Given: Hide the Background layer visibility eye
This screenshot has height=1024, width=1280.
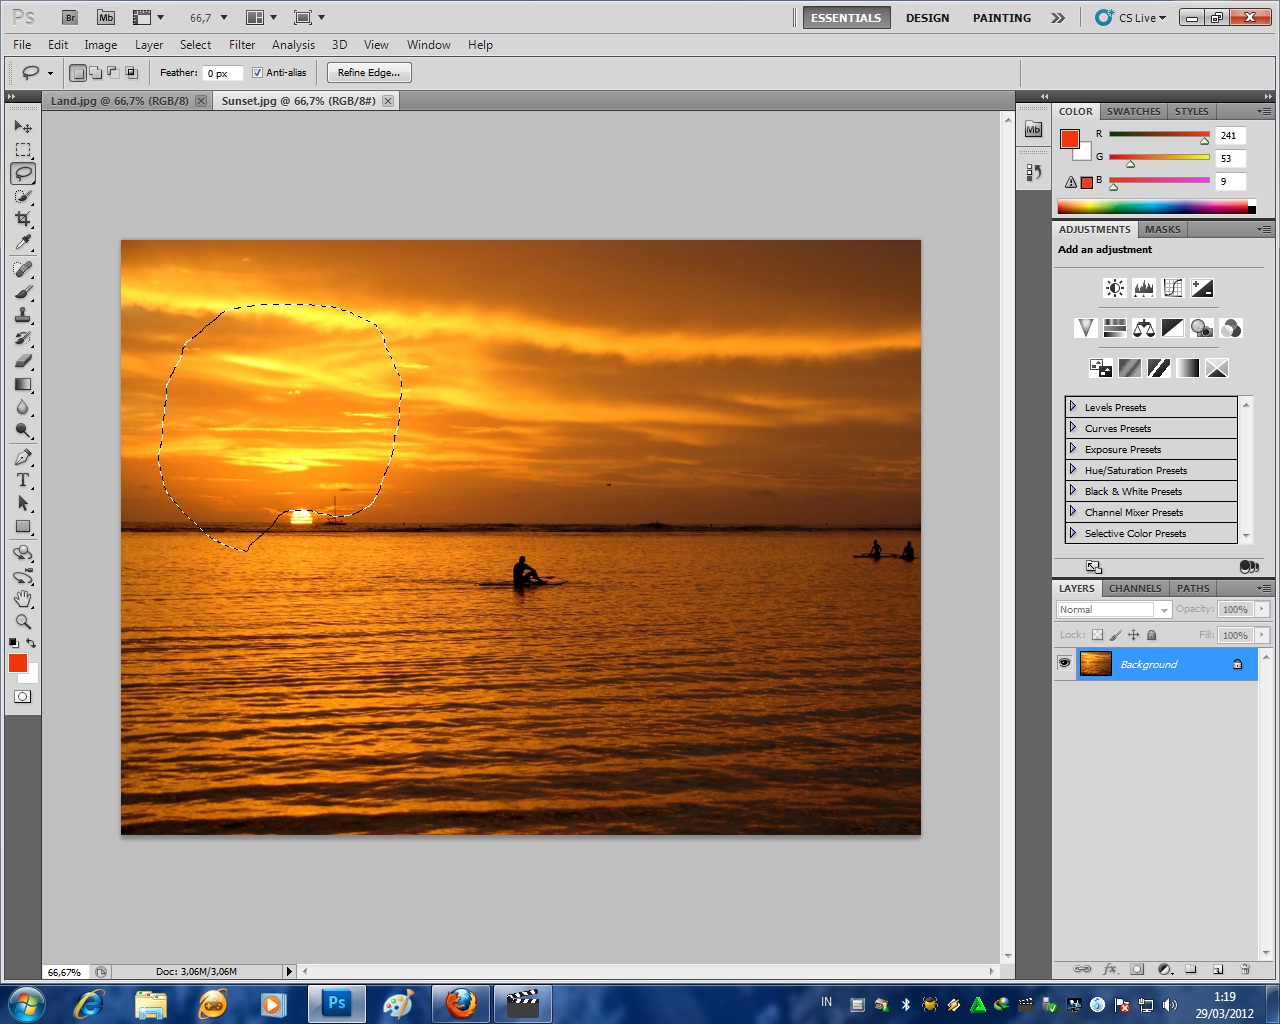Looking at the screenshot, I should coord(1064,663).
